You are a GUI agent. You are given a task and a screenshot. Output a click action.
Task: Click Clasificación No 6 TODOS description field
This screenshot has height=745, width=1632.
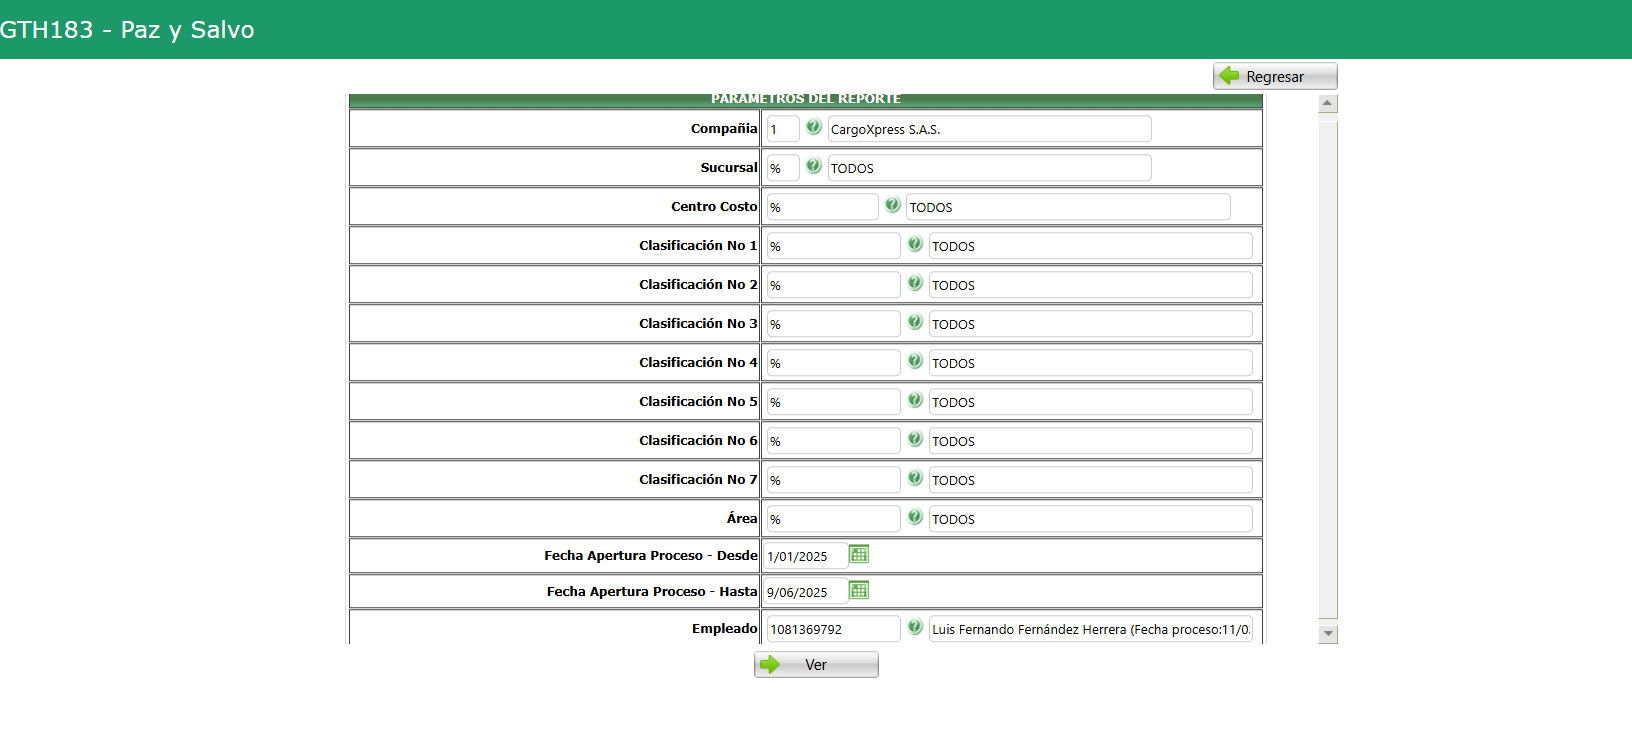pos(1090,441)
